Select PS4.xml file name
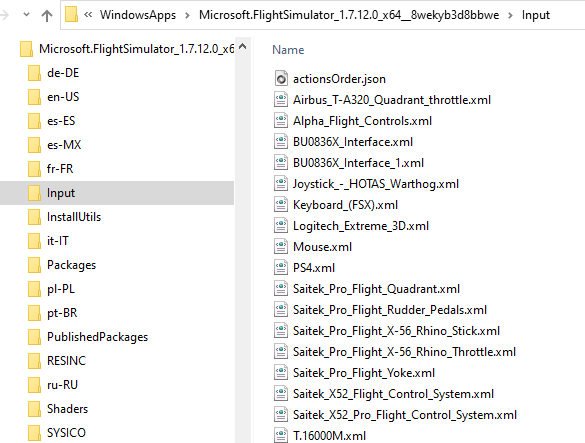The width and height of the screenshot is (585, 443). (x=314, y=268)
